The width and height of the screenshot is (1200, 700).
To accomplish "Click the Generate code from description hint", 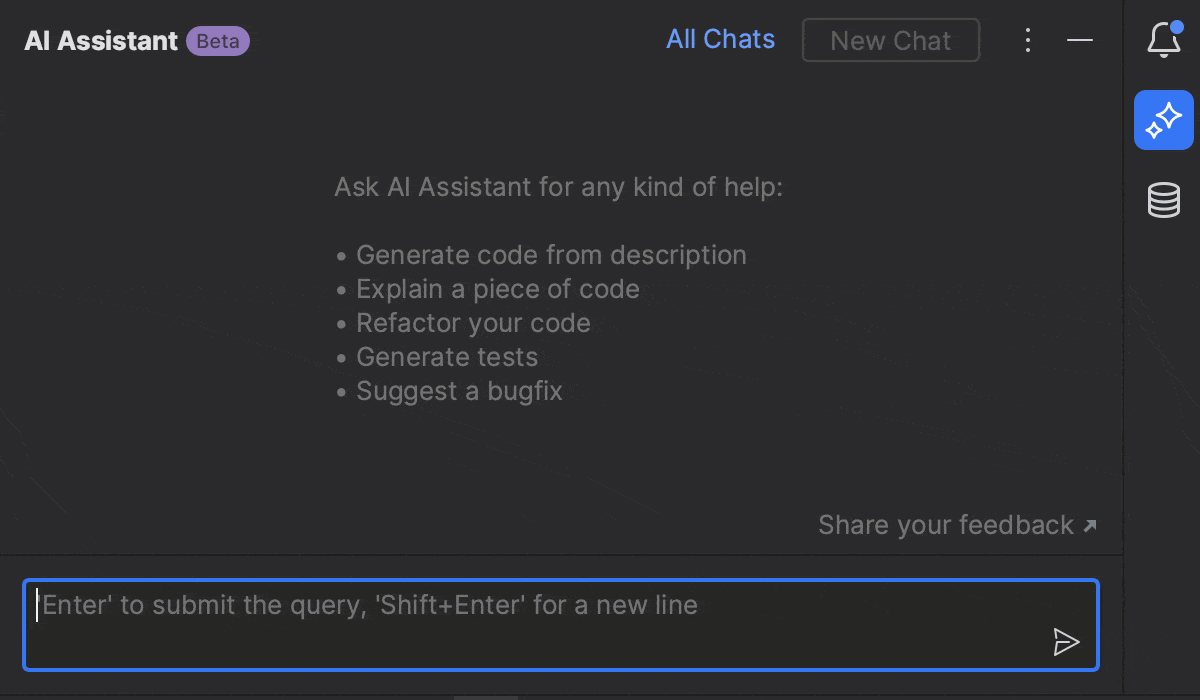I will 551,255.
